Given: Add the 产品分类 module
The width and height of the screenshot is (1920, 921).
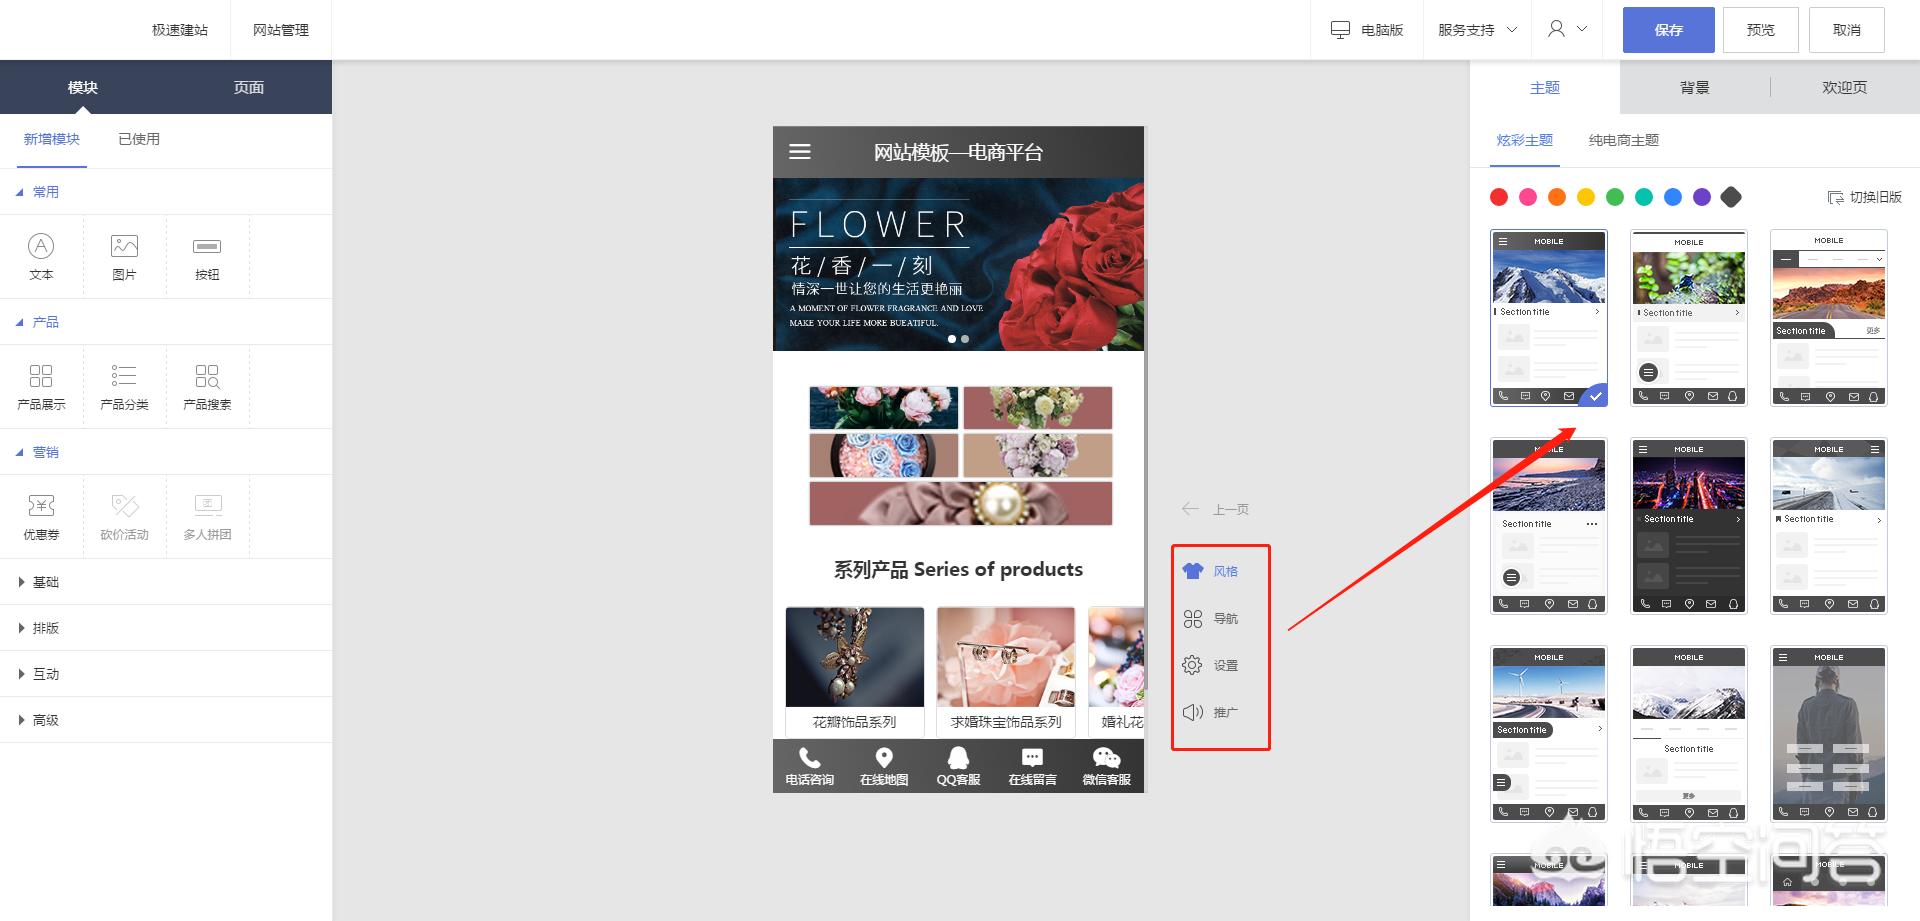Looking at the screenshot, I should [124, 387].
